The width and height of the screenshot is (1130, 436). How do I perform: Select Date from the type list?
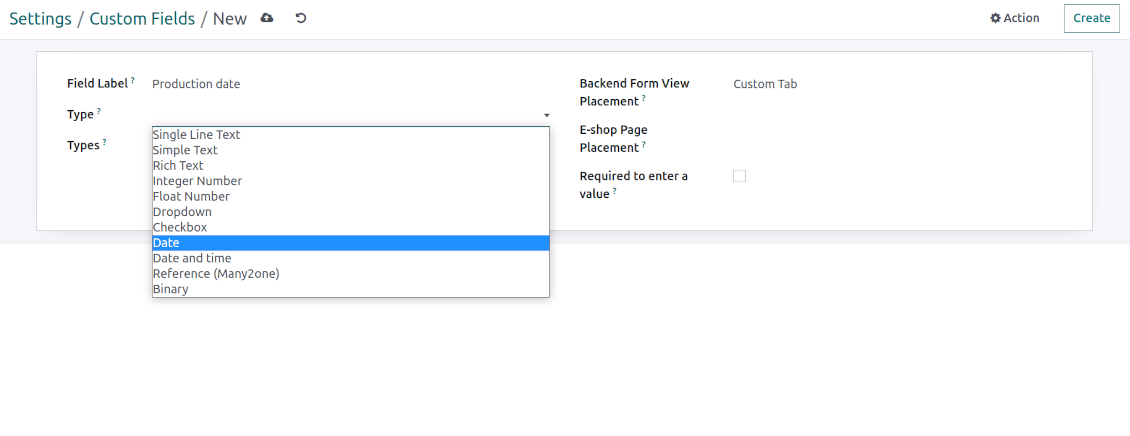point(350,243)
